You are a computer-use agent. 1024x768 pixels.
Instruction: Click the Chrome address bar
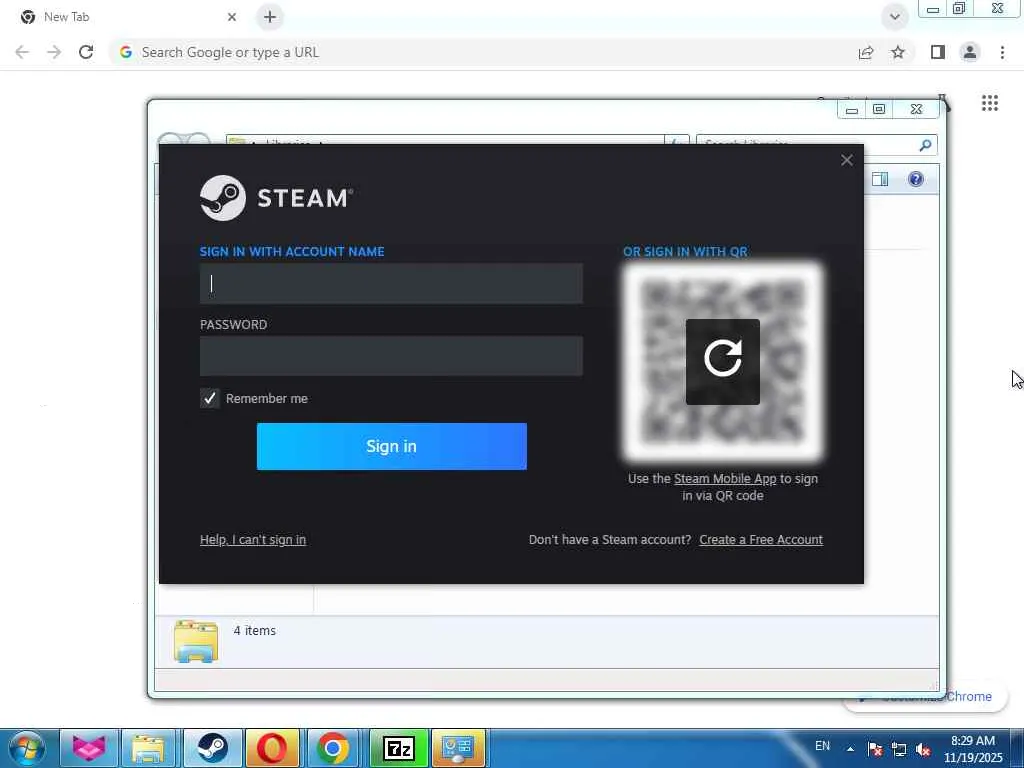tap(483, 52)
